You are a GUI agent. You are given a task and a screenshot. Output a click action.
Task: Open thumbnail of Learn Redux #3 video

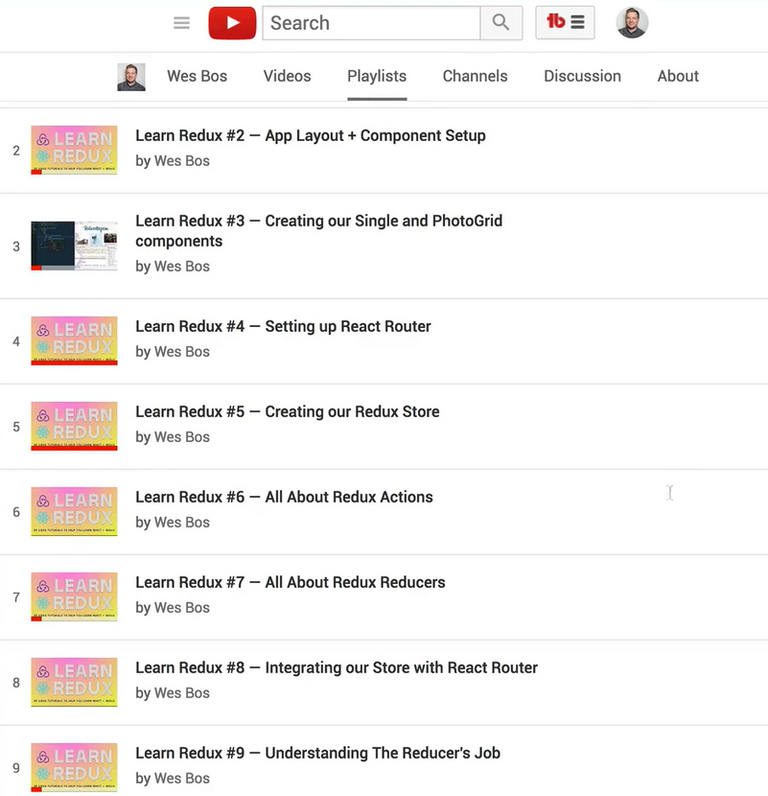[74, 246]
